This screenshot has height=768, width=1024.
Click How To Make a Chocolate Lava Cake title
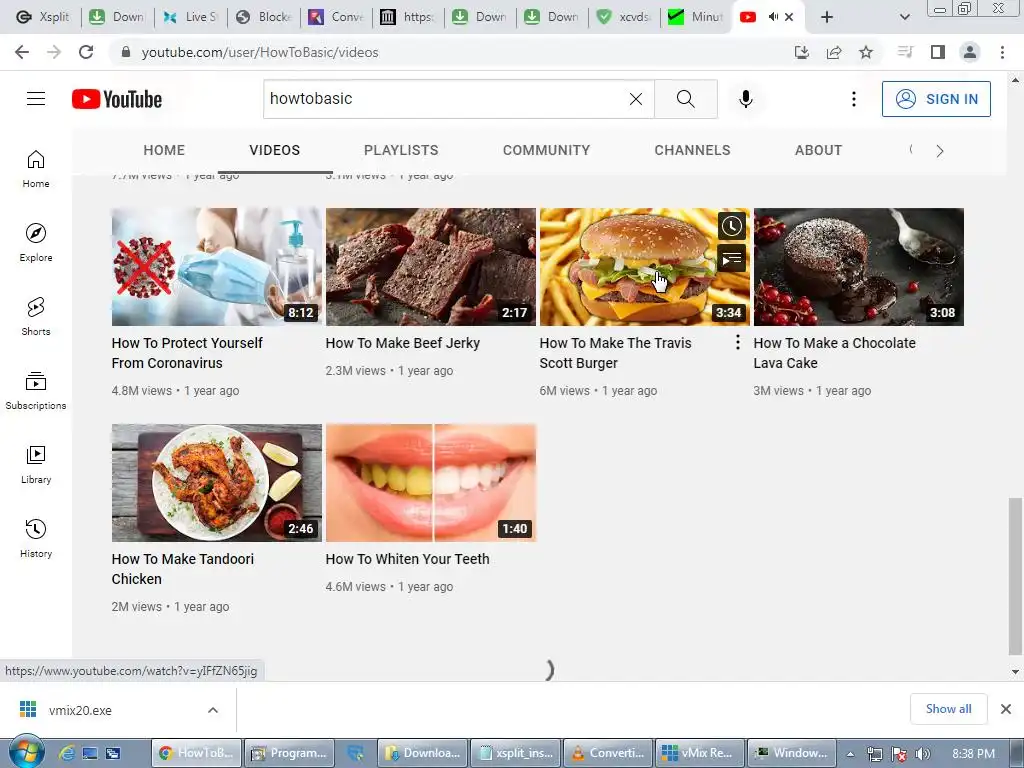[x=834, y=353]
